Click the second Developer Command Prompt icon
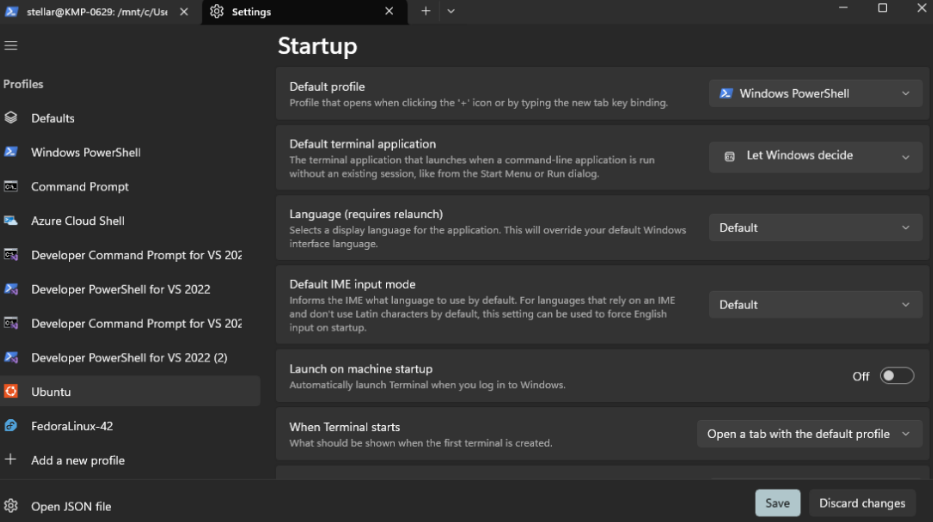 tap(11, 323)
